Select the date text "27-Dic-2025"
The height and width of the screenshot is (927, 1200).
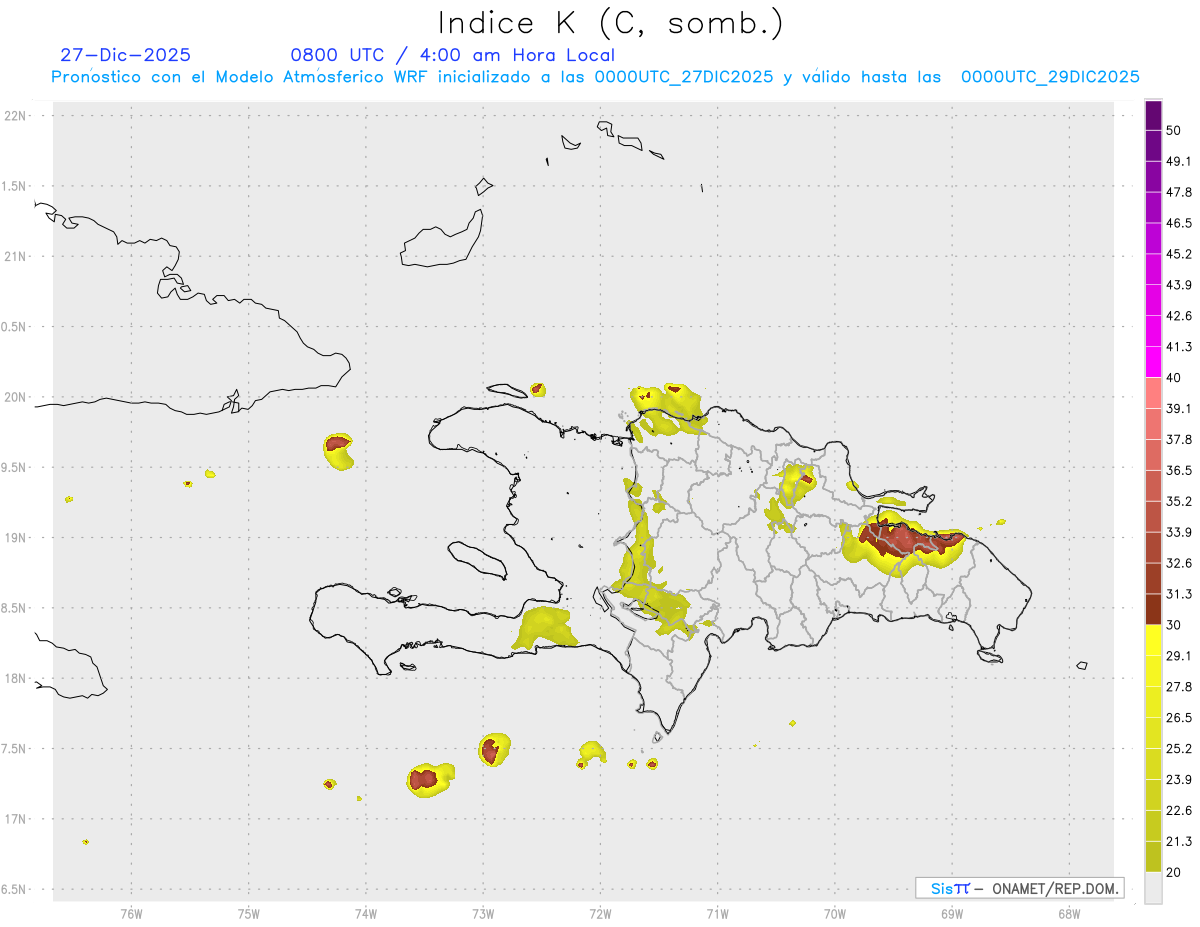(x=125, y=55)
